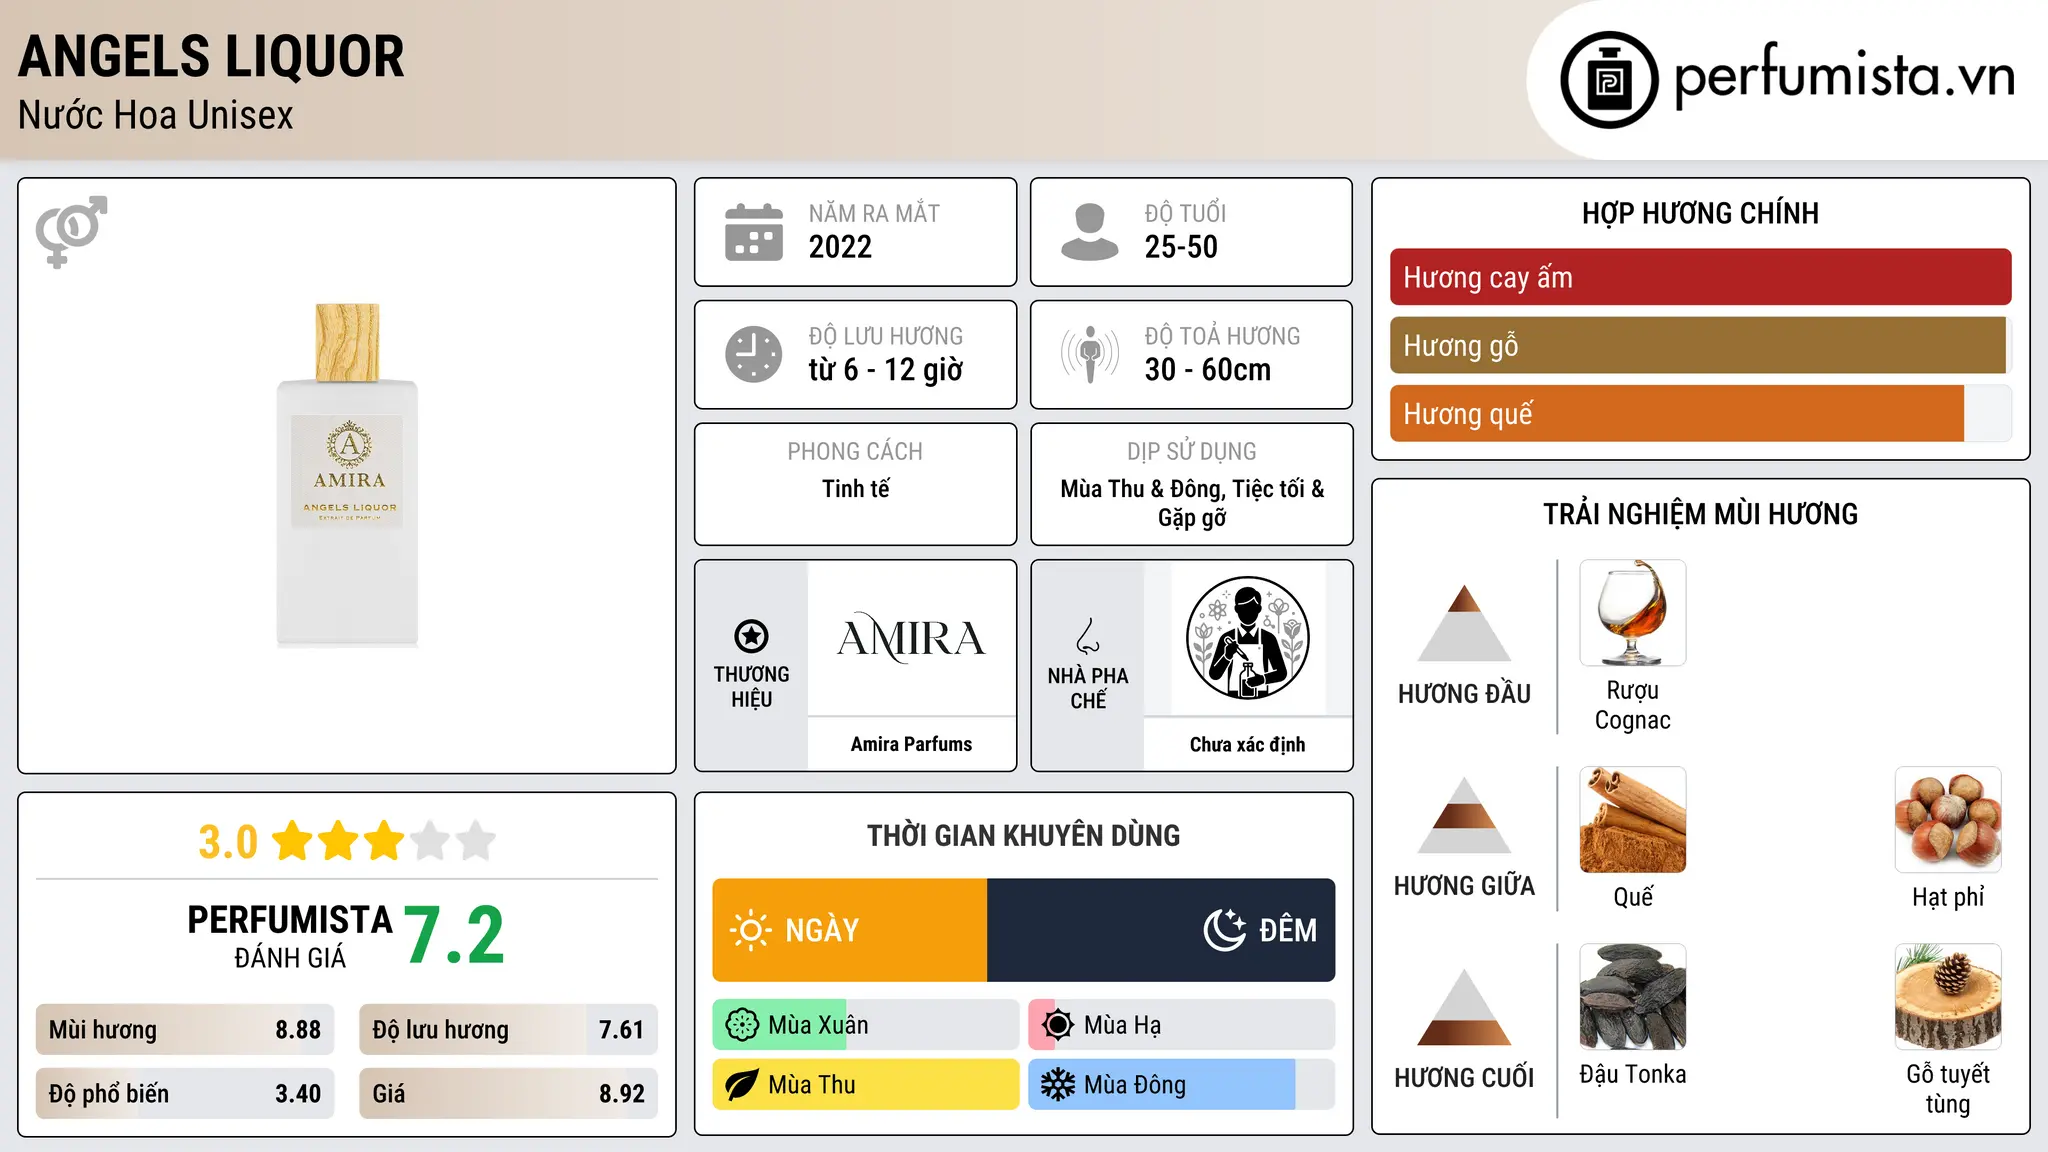Screen dimensions: 2048x1152
Task: Click the 7.2 Perfumista rating score
Action: click(x=454, y=936)
